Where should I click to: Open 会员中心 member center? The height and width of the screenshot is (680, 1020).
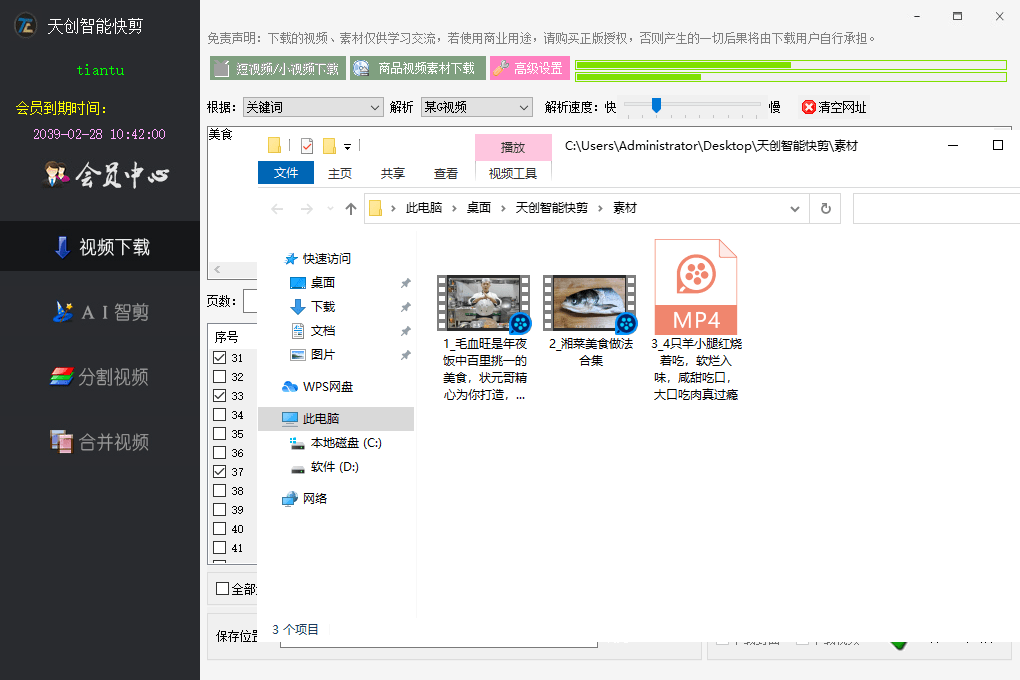pyautogui.click(x=106, y=174)
